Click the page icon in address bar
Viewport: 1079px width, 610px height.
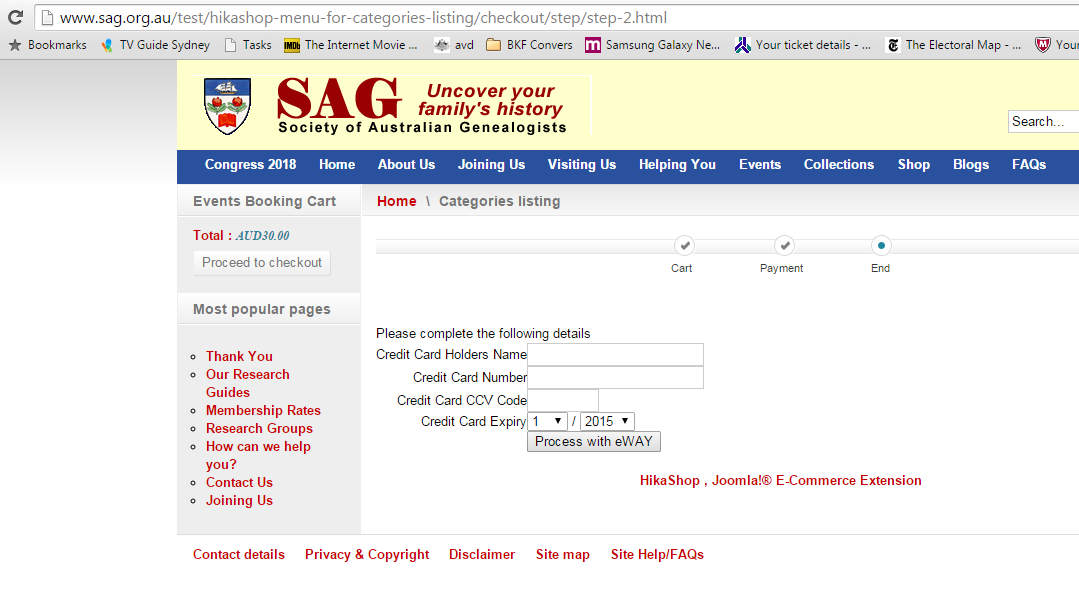click(x=47, y=18)
